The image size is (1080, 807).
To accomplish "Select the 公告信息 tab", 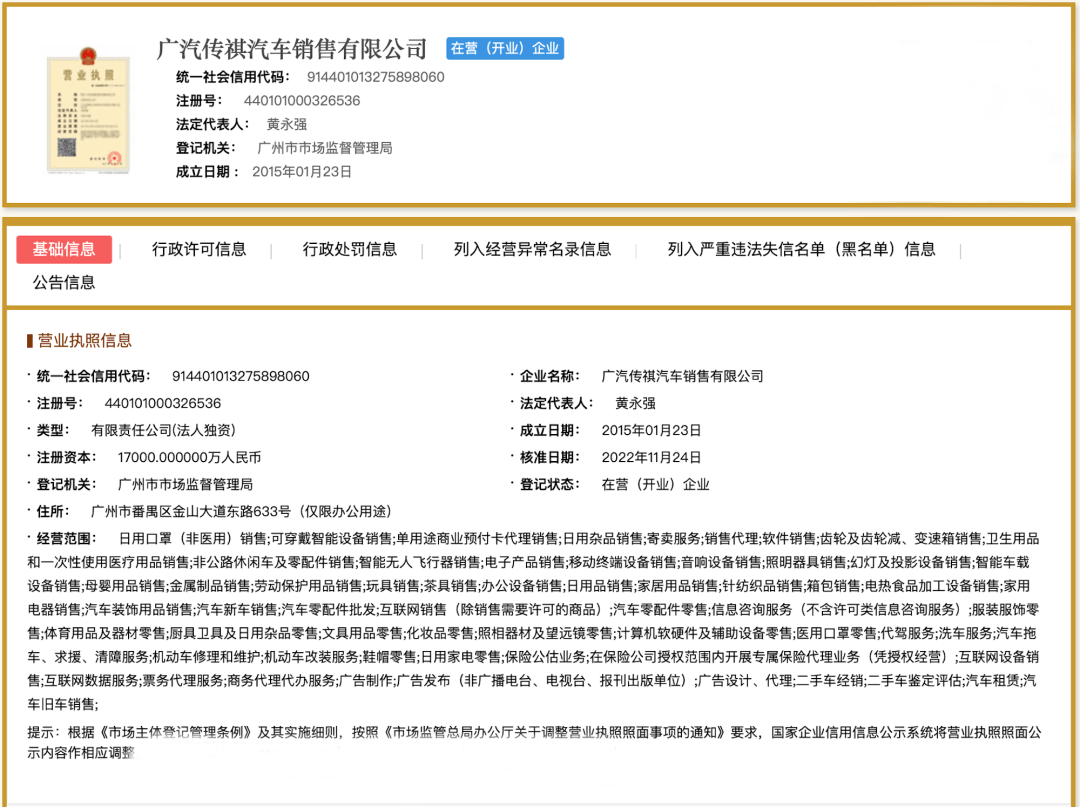I will point(64,282).
